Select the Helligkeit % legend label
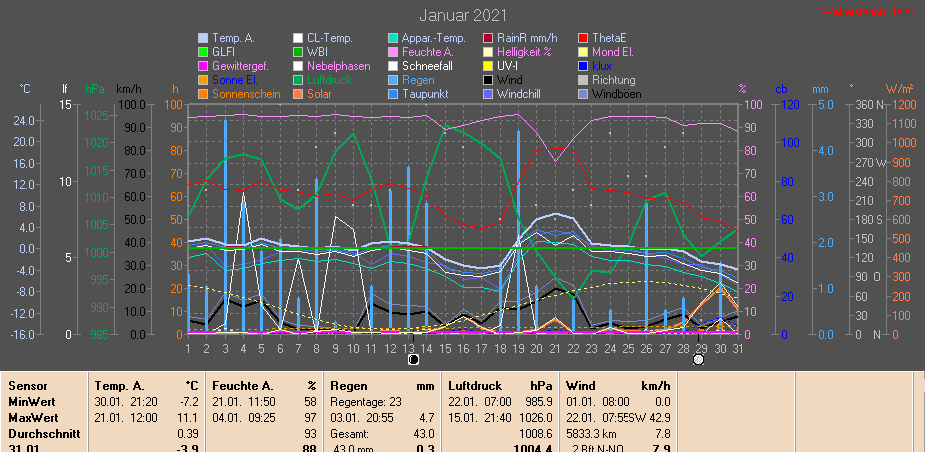925x452 pixels. [524, 52]
